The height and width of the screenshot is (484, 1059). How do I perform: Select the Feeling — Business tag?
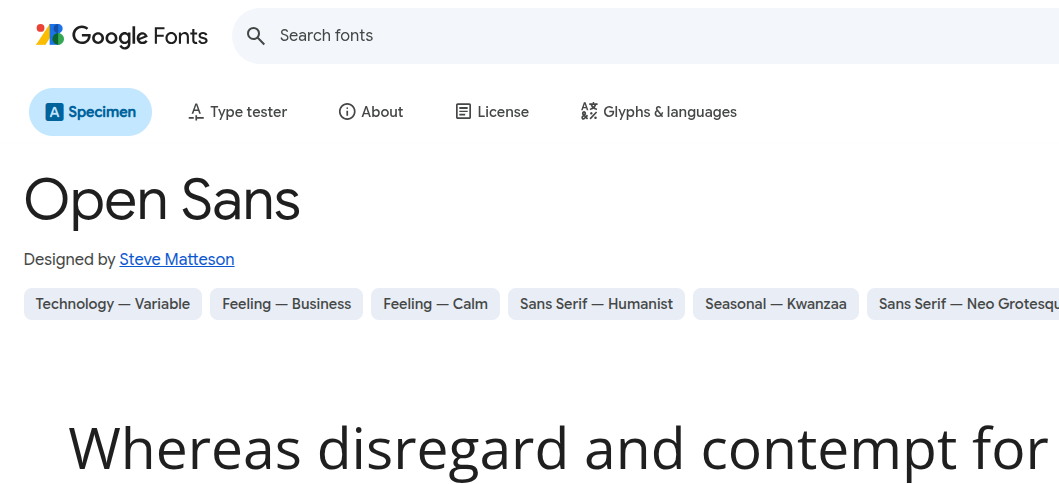(286, 304)
